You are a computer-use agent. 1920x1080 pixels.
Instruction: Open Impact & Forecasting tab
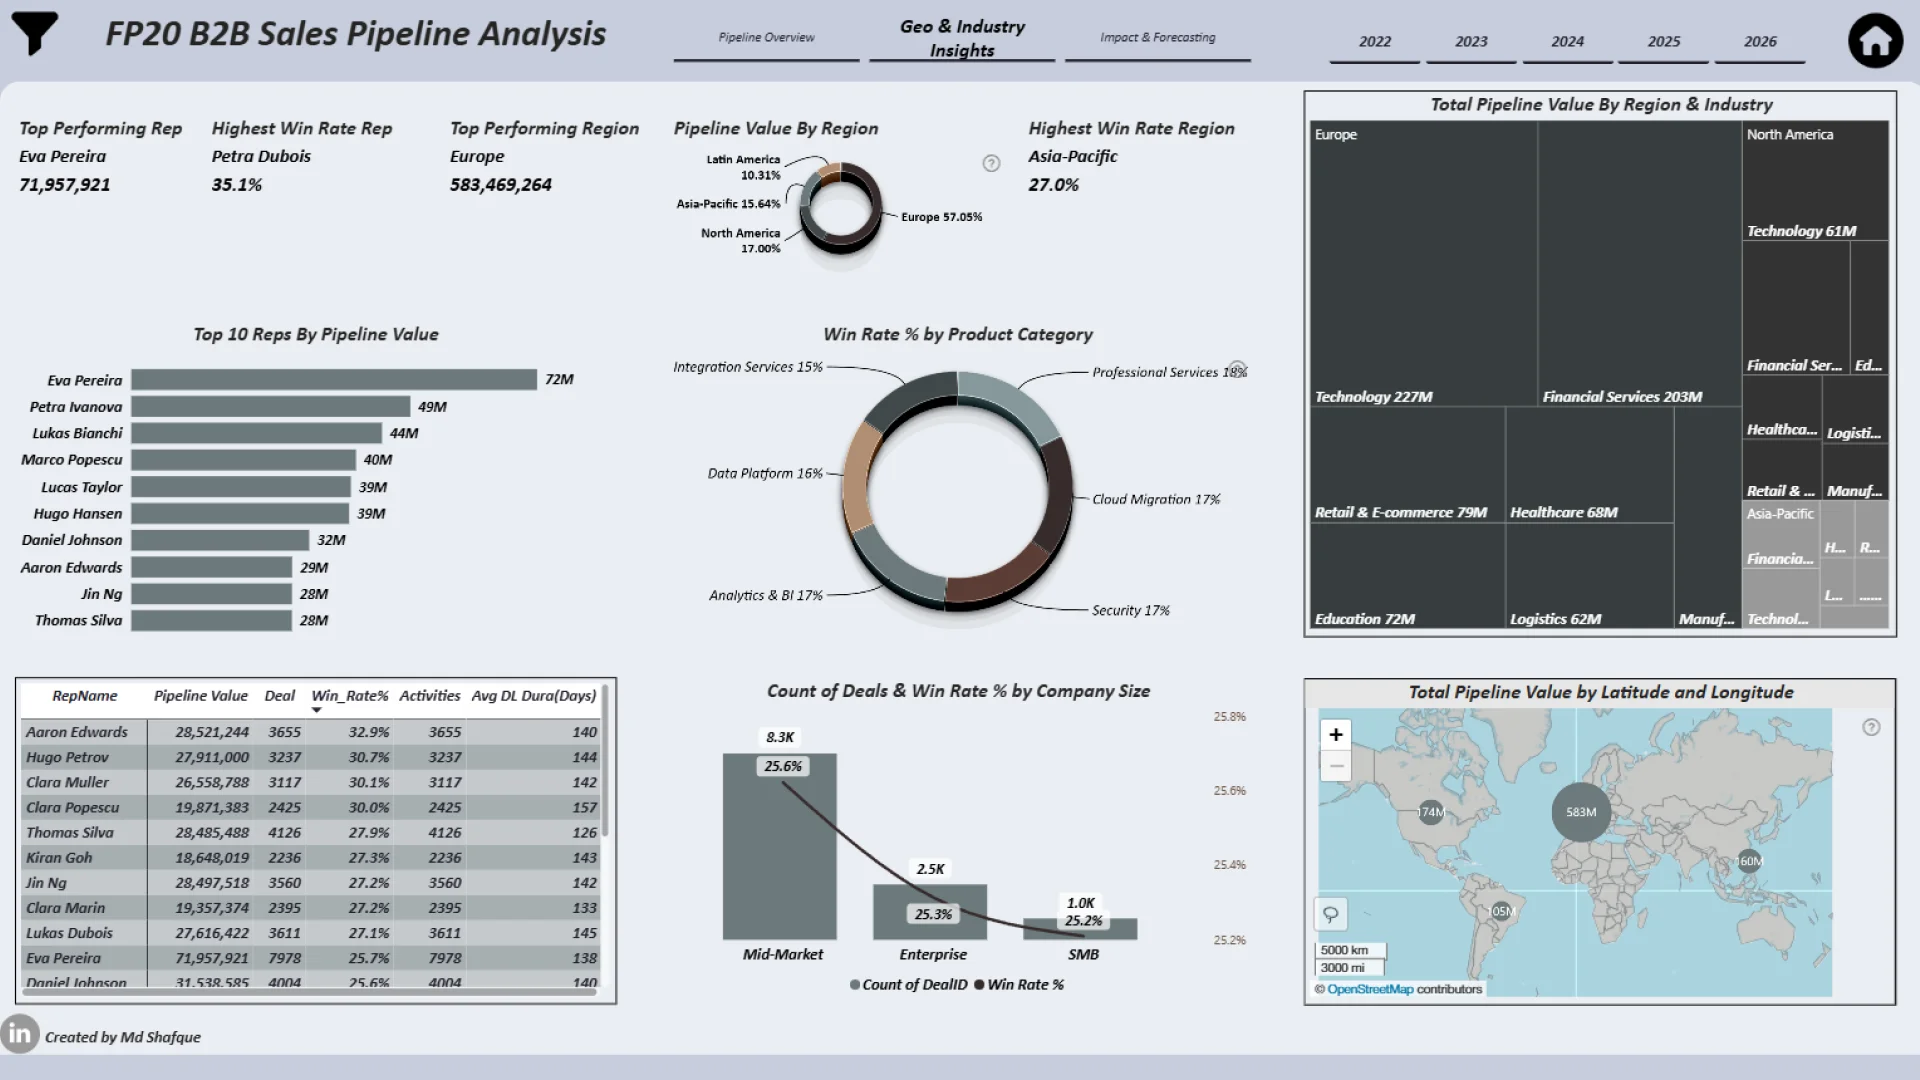point(1157,38)
